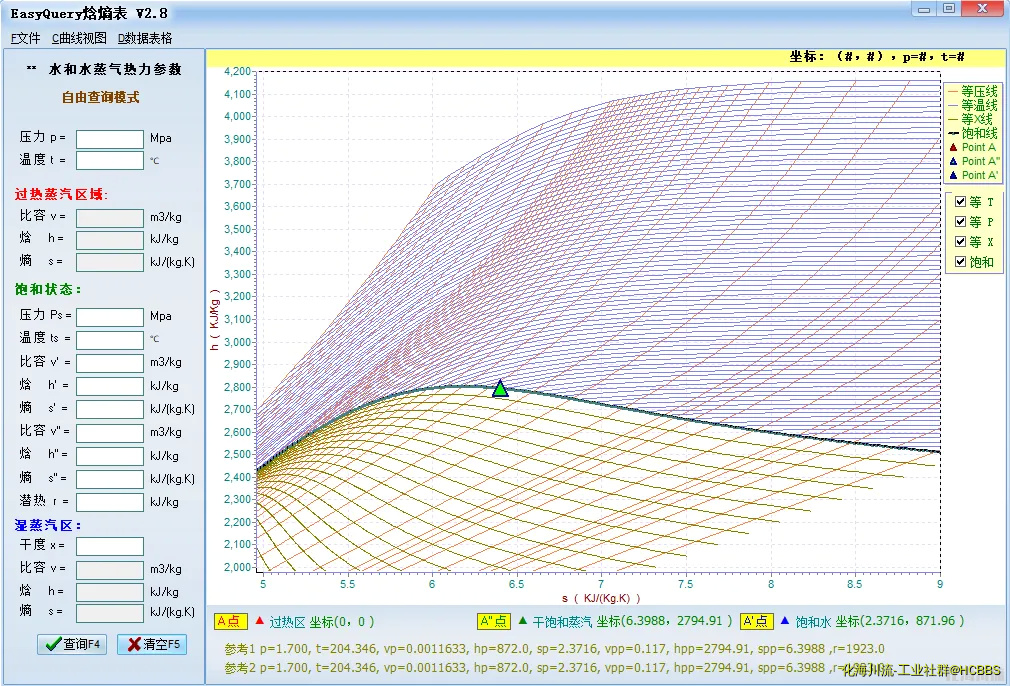Close the EasyQuery window
This screenshot has width=1010, height=686.
pyautogui.click(x=982, y=8)
